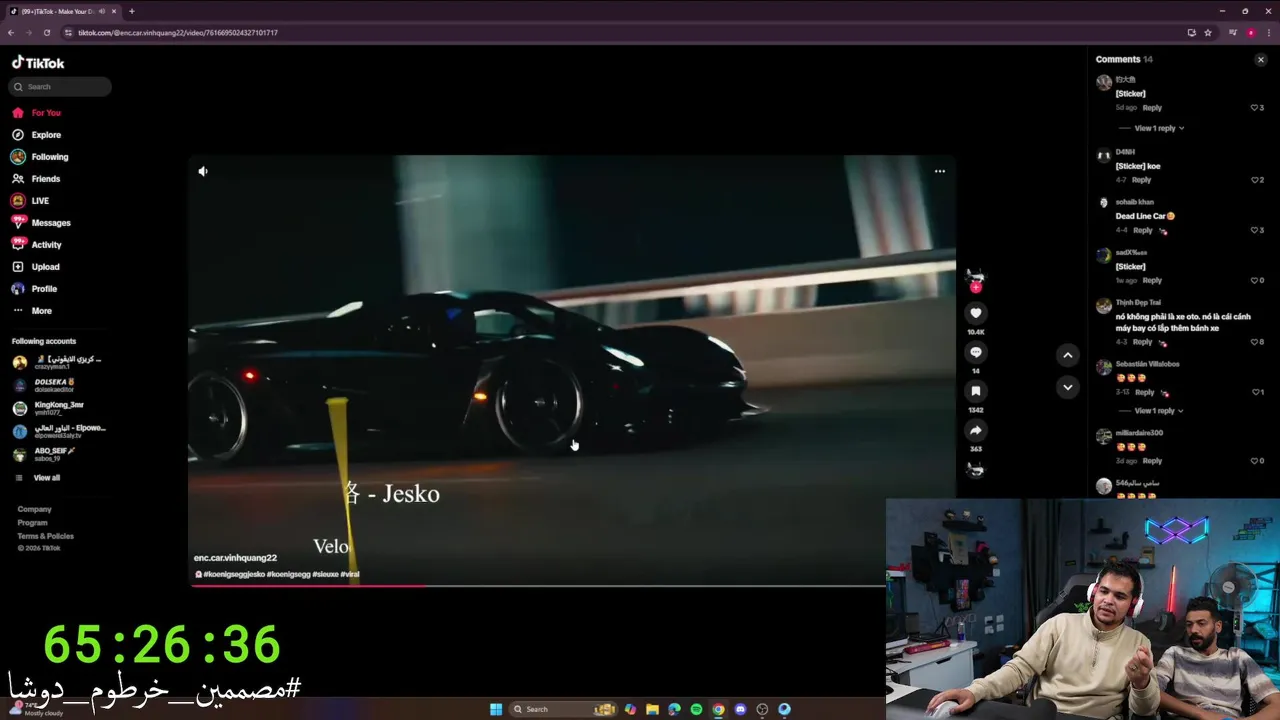Click the comments bubble icon
1280x720 pixels.
pyautogui.click(x=976, y=352)
